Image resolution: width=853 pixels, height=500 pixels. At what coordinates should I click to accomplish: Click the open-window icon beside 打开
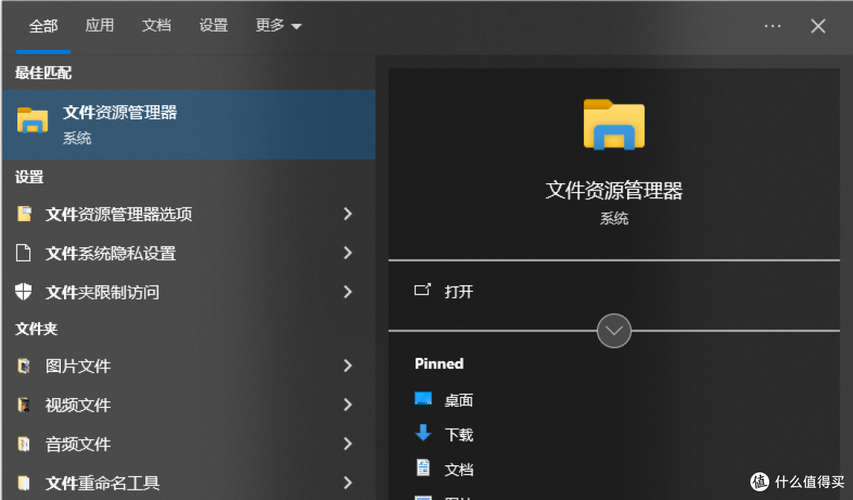click(x=422, y=290)
